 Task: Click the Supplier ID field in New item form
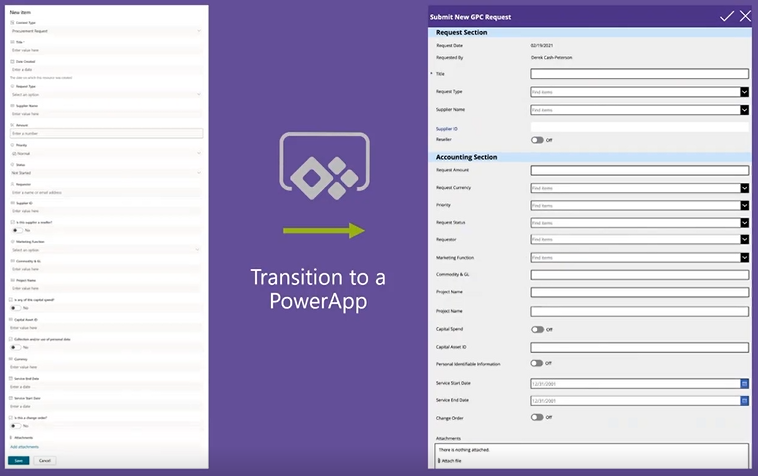coord(106,211)
